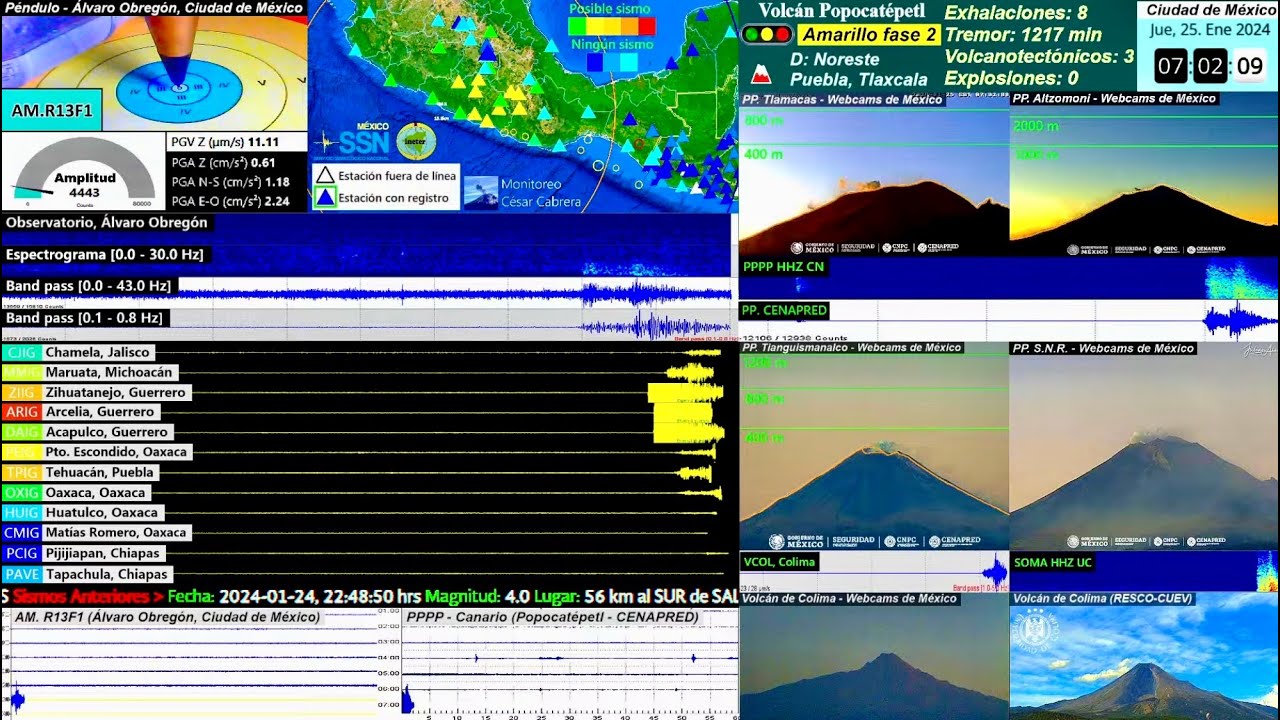Viewport: 1280px width, 720px height.
Task: Click the Posible sismo color scale
Action: tap(613, 26)
